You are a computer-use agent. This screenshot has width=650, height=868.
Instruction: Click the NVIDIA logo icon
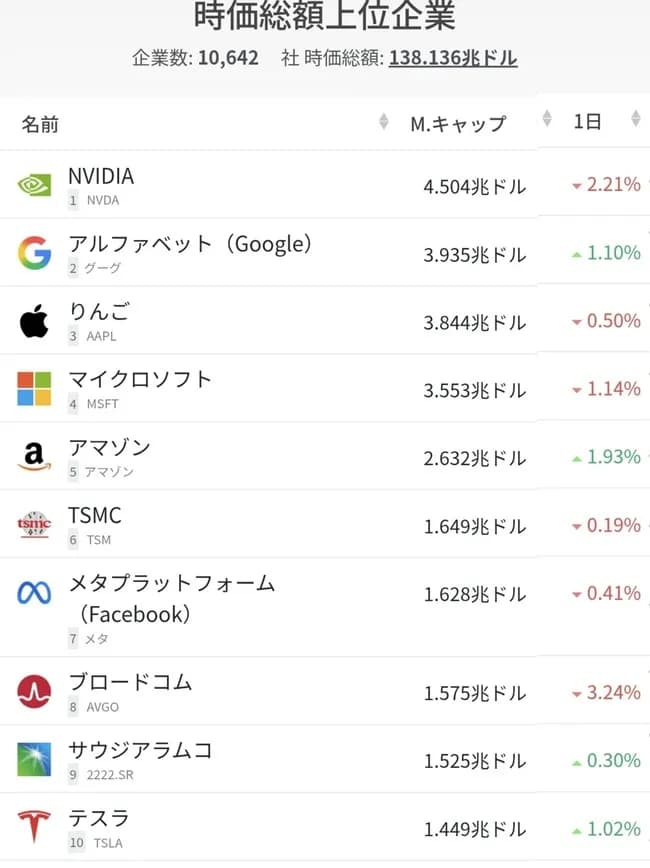pos(35,185)
